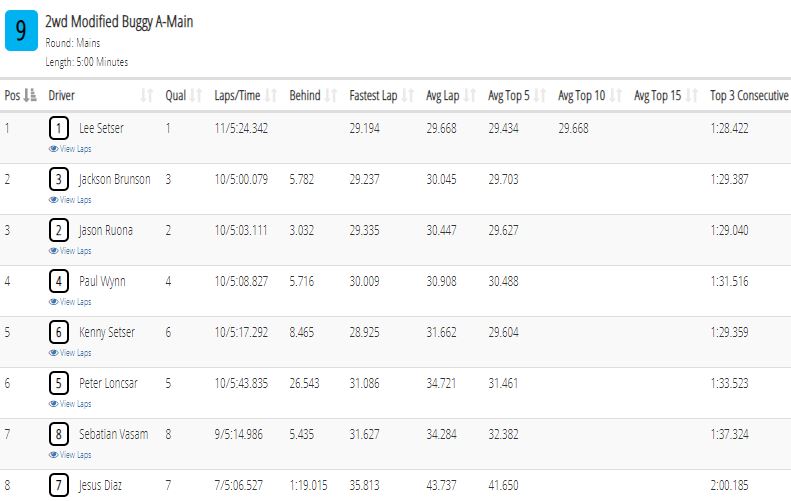View Laps for Sebatian Vasam

(70, 455)
